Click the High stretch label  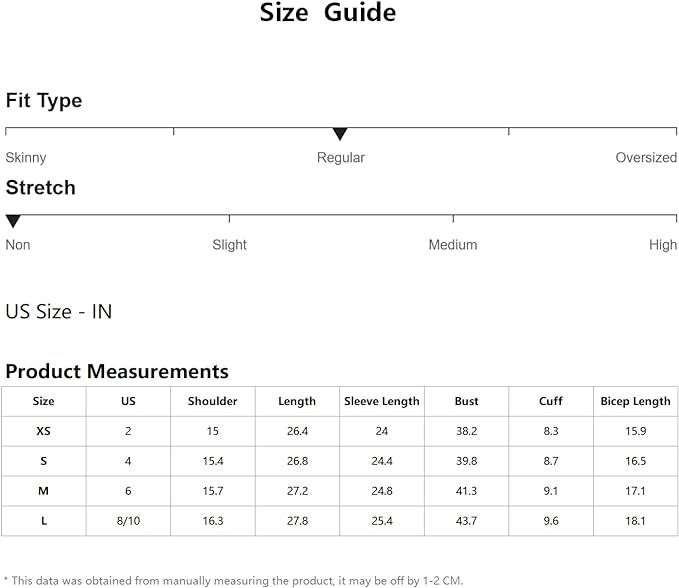coord(663,245)
